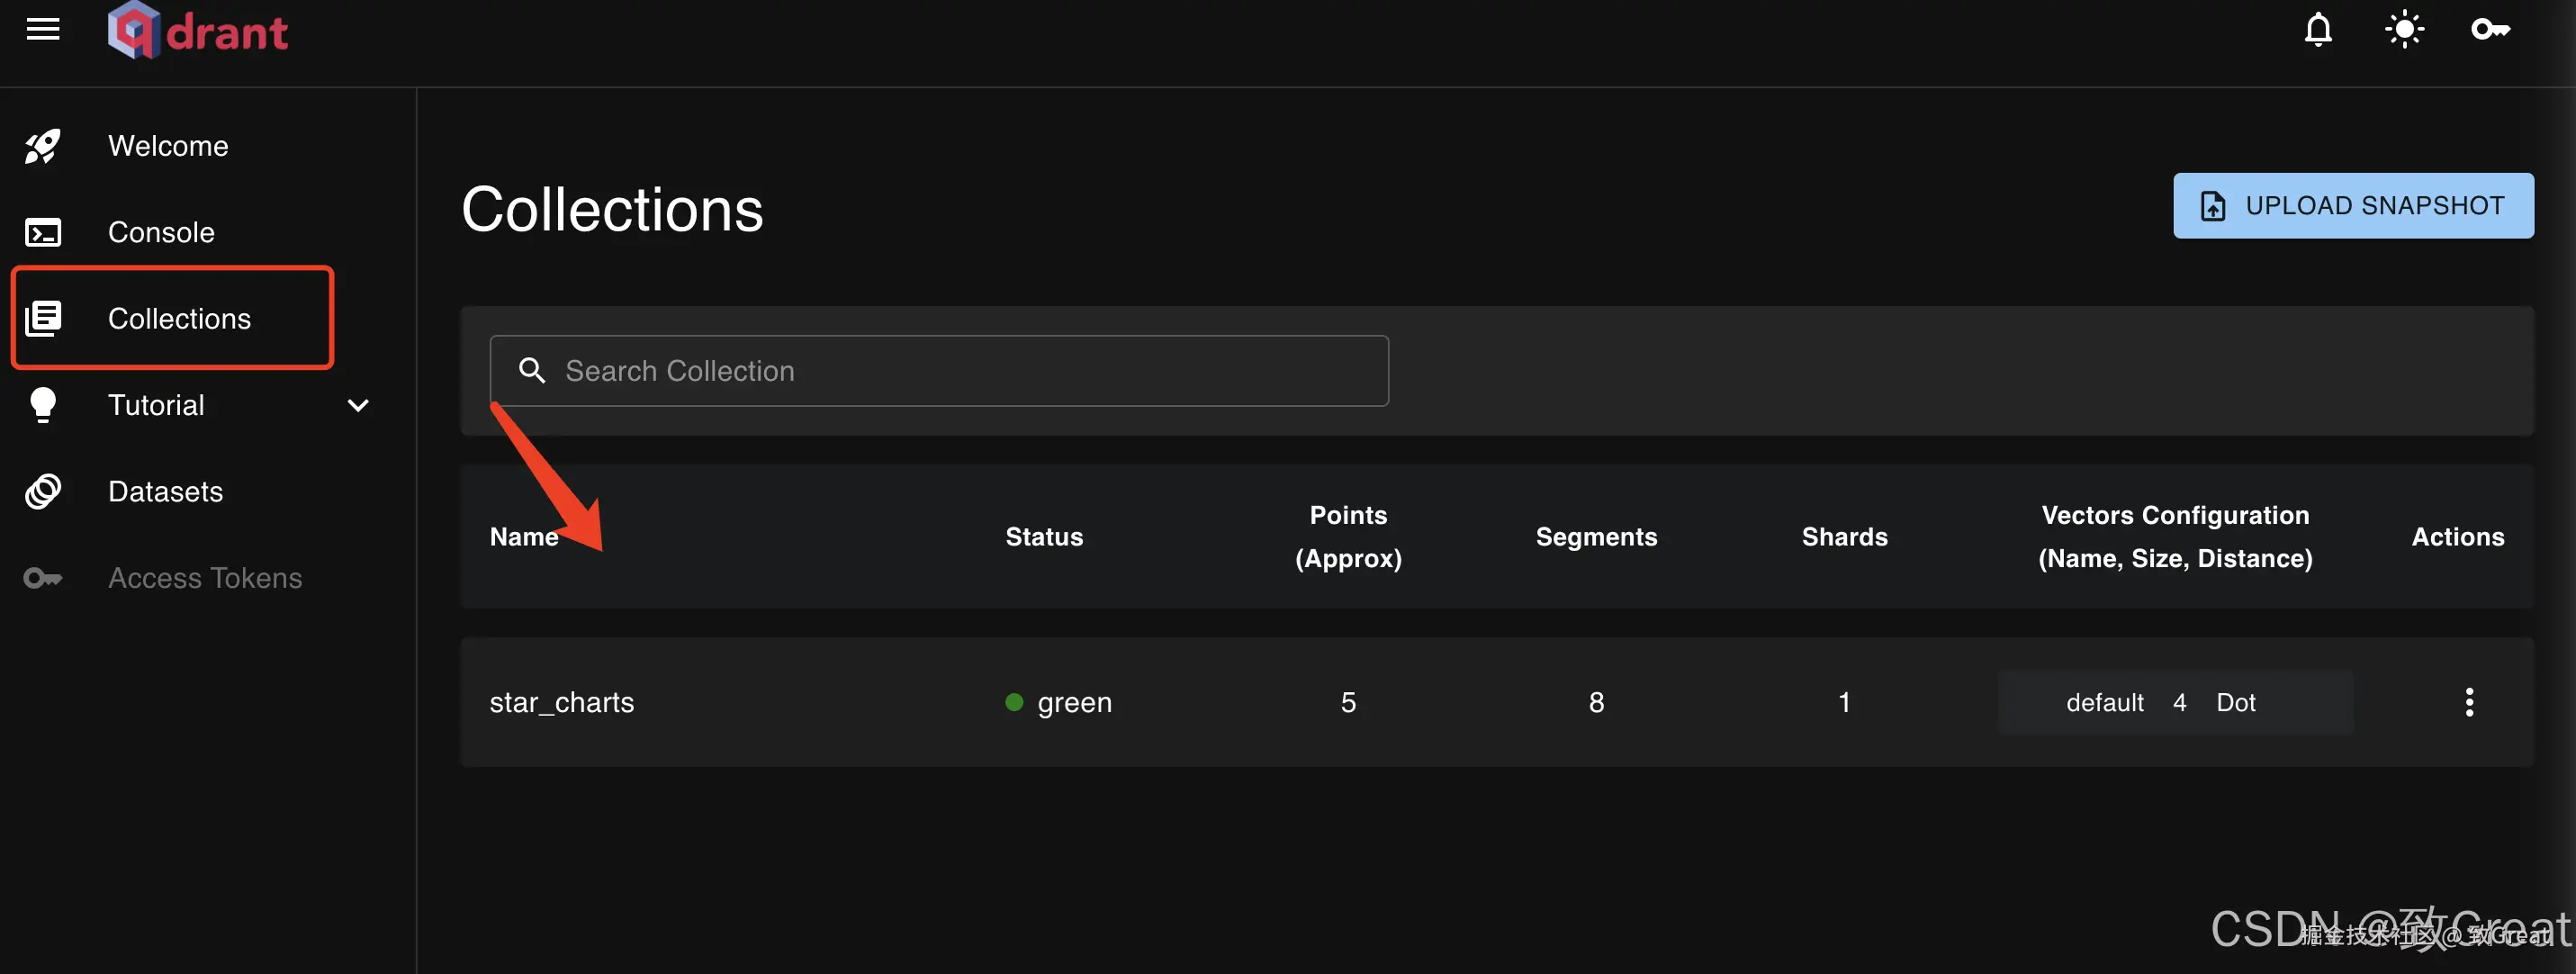Click the Datasets rings icon
This screenshot has width=2576, height=974.
43,491
